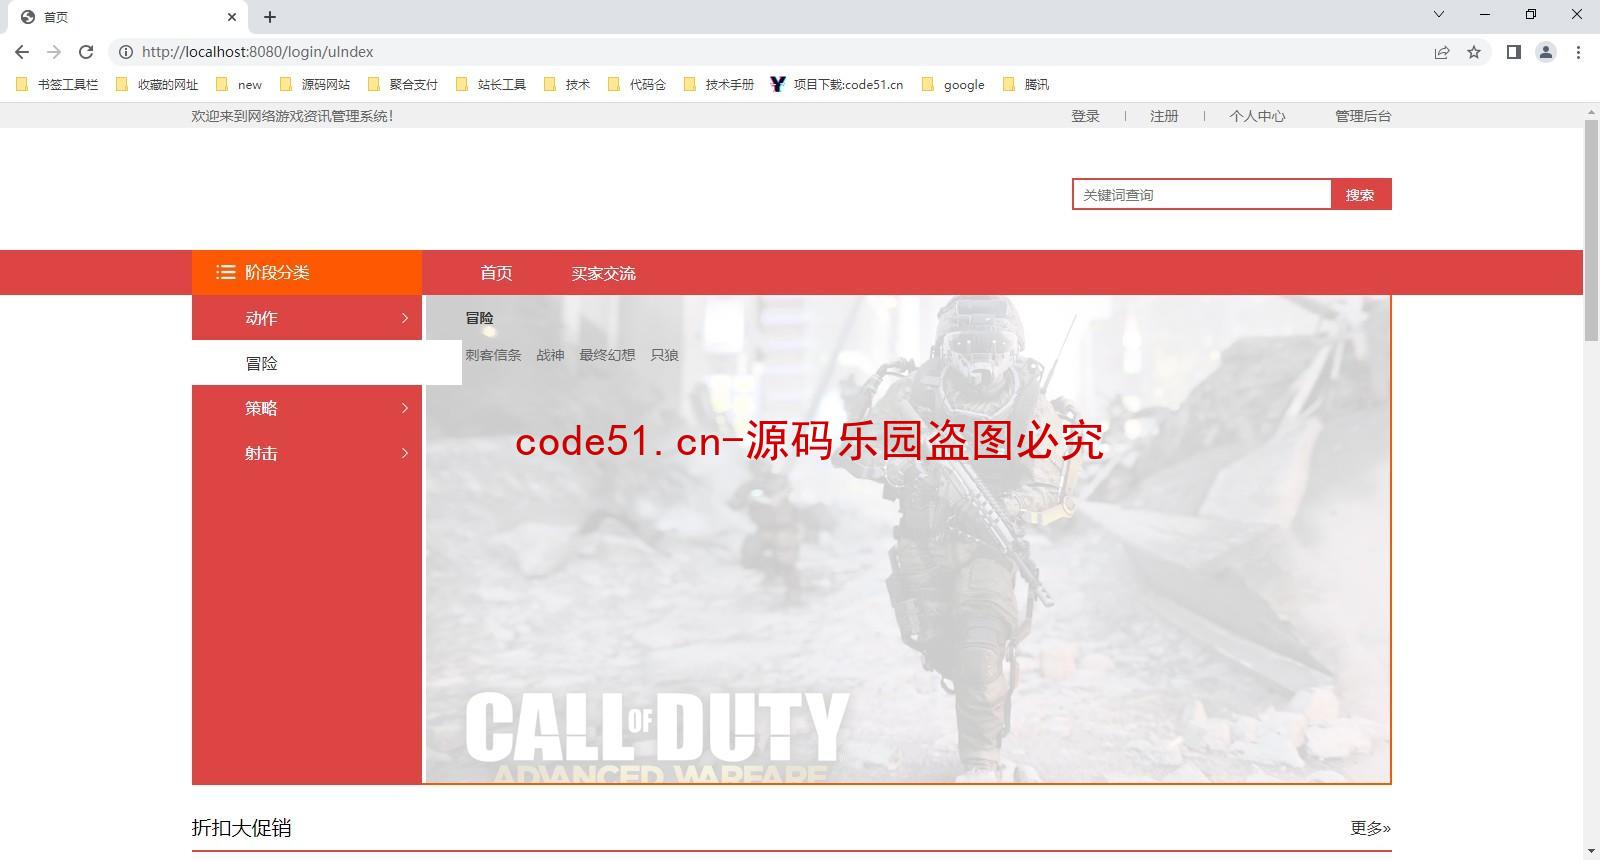Select the 动作 category
The image size is (1600, 860).
click(307, 318)
